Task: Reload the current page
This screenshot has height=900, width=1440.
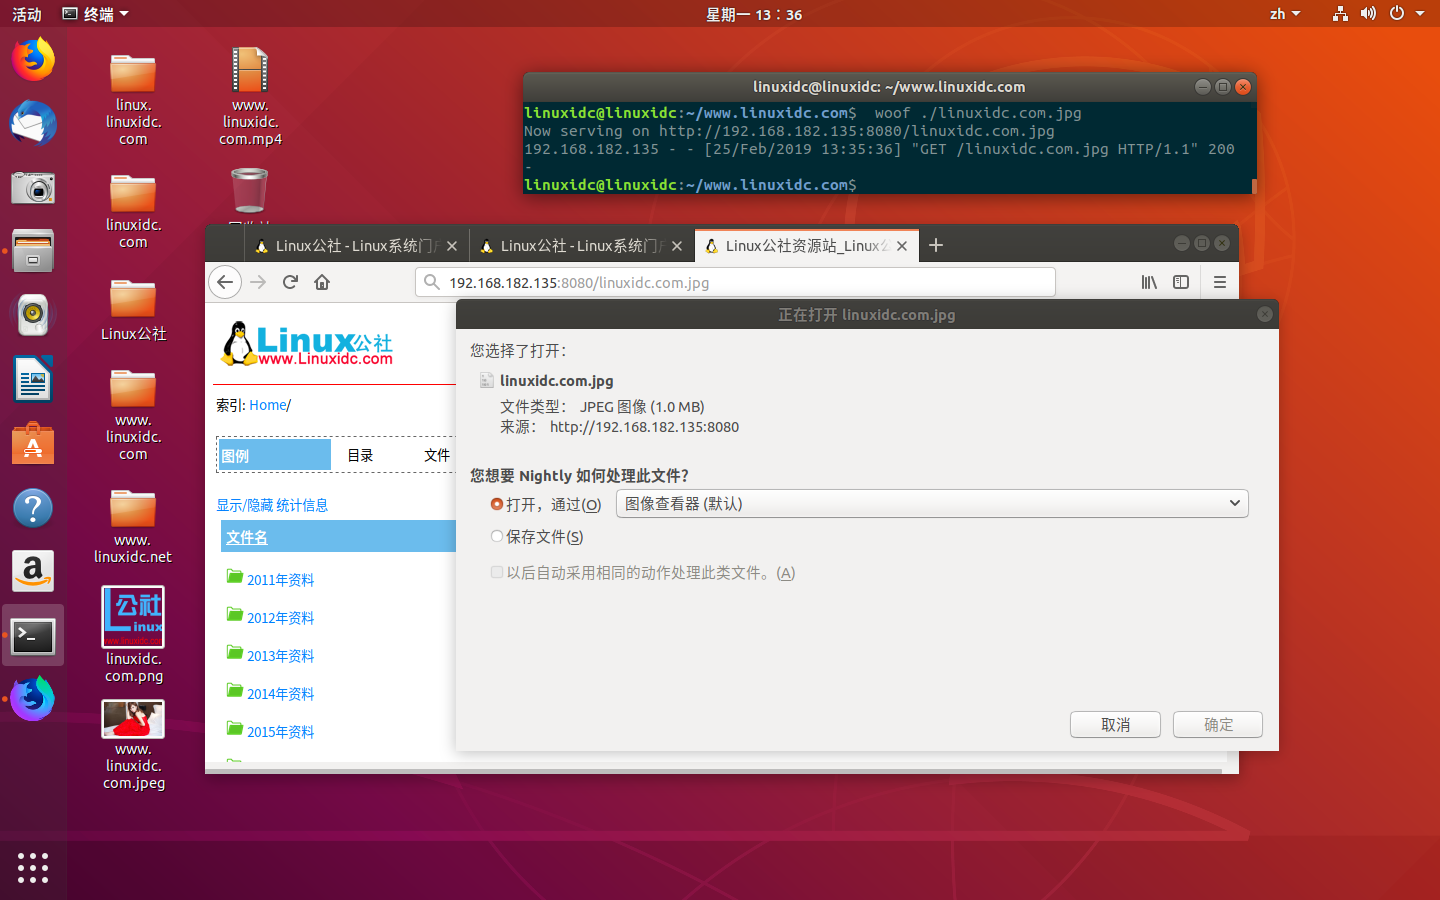Action: [x=290, y=282]
